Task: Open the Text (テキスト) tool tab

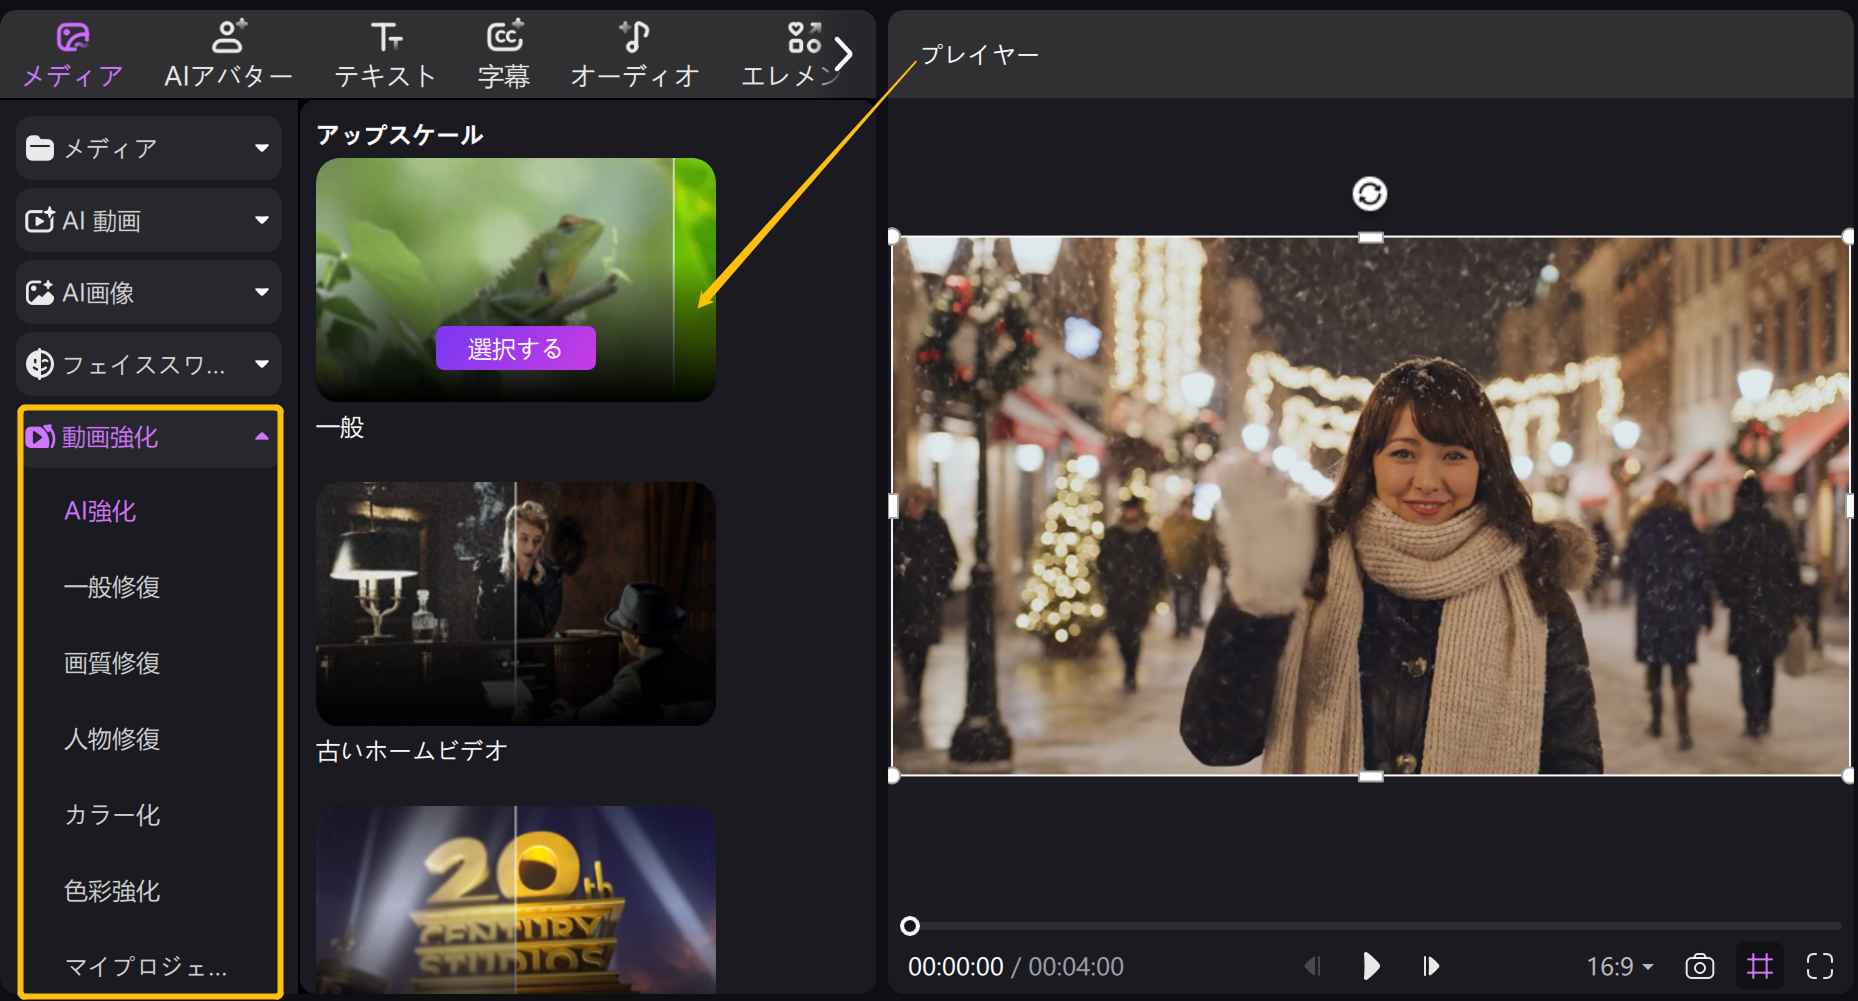Action: click(x=385, y=54)
